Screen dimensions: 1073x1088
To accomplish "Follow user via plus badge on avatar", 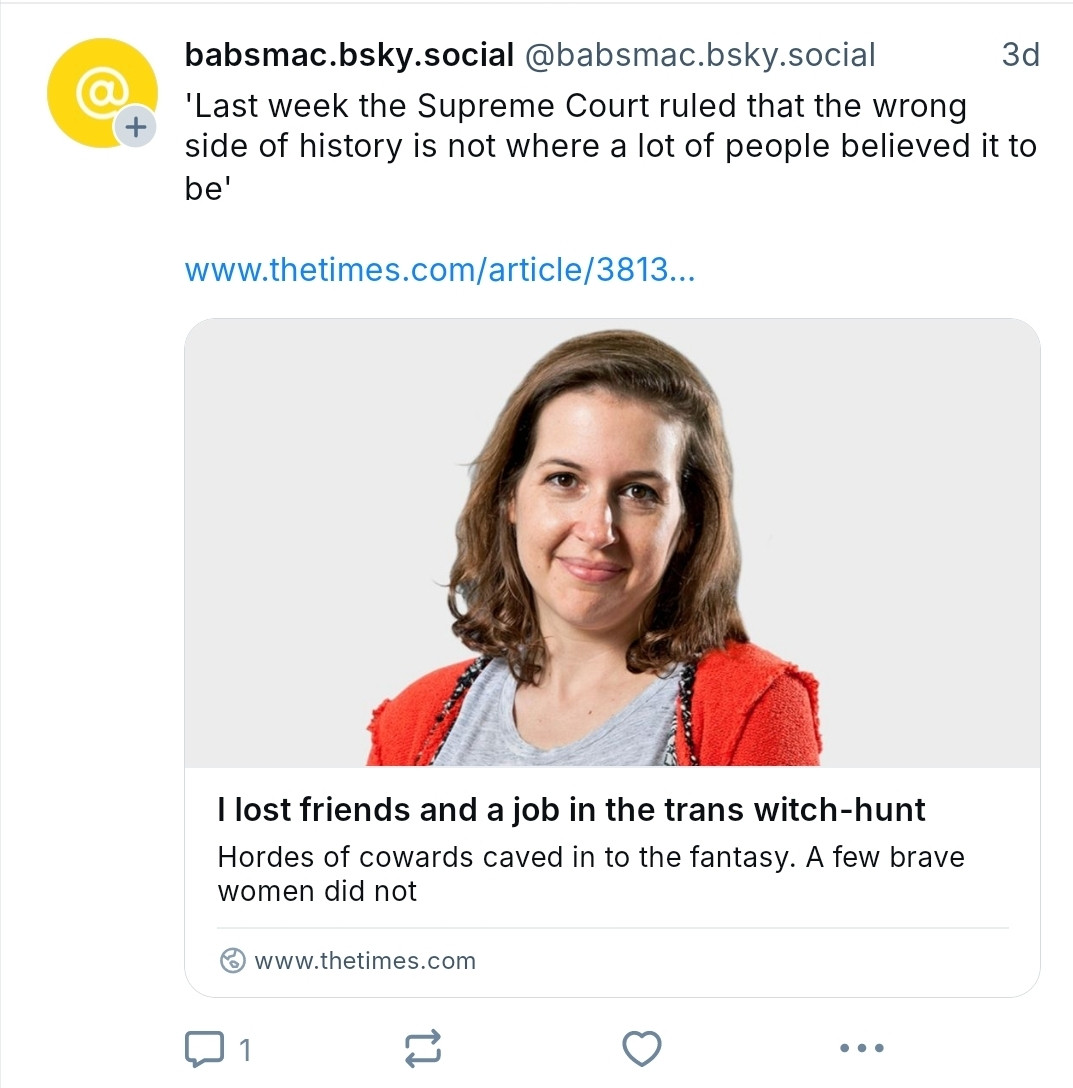I will coord(135,127).
